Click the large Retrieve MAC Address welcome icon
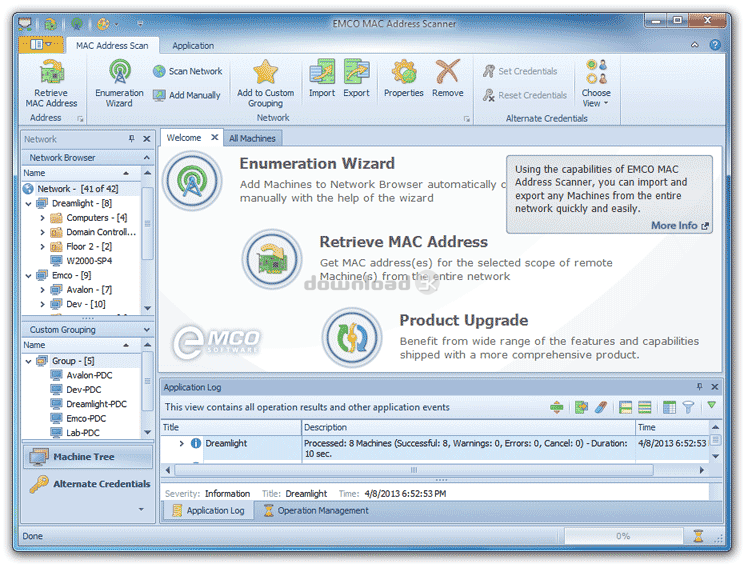The width and height of the screenshot is (744, 564). (272, 259)
